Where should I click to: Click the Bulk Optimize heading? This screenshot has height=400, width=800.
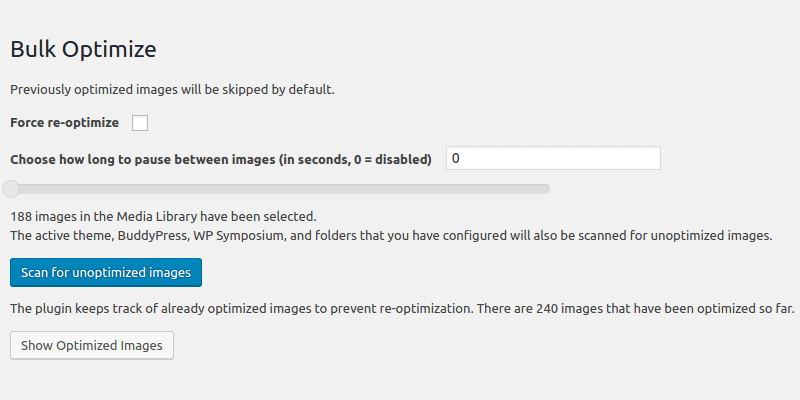(83, 48)
